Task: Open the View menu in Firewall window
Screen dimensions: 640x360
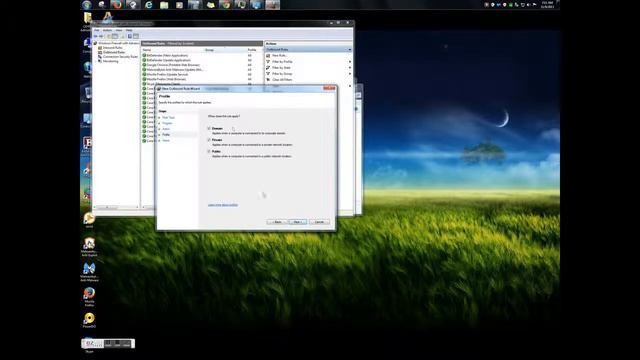Action: tap(119, 30)
